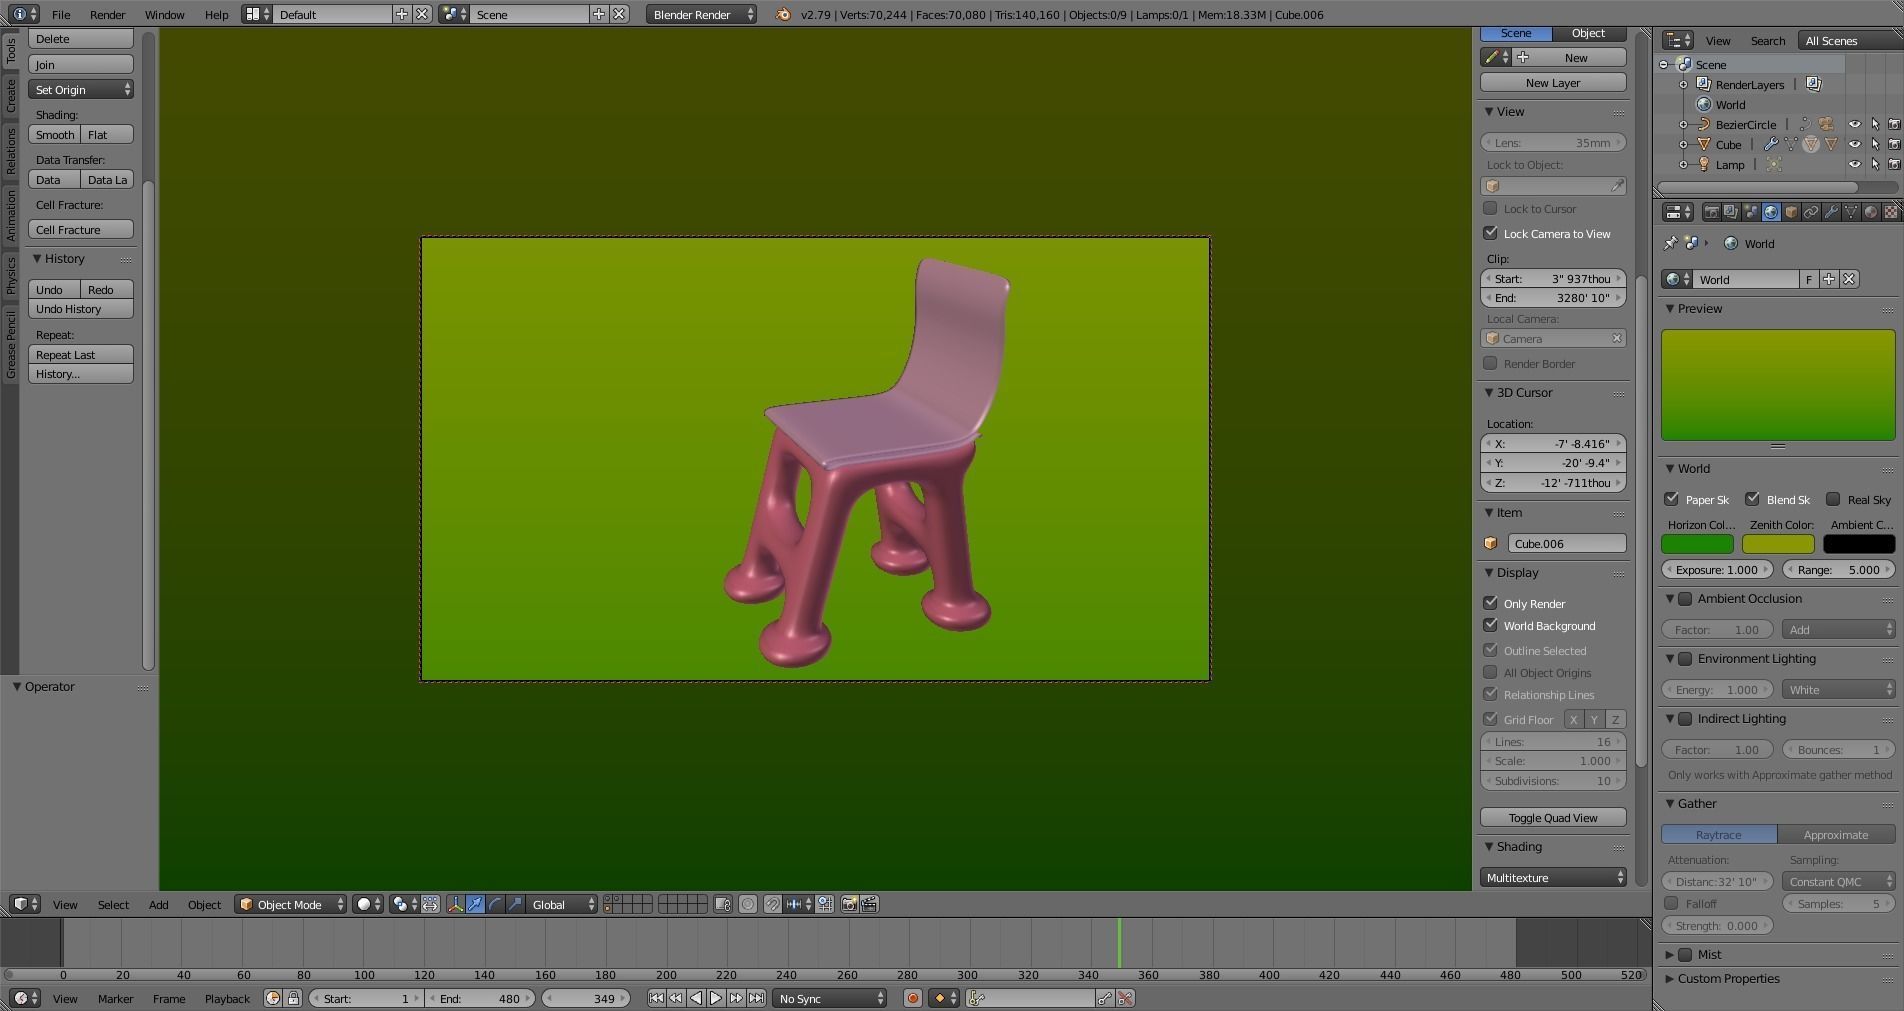Open the Playback menu in timeline
Screen dimensions: 1904x1011
click(227, 998)
